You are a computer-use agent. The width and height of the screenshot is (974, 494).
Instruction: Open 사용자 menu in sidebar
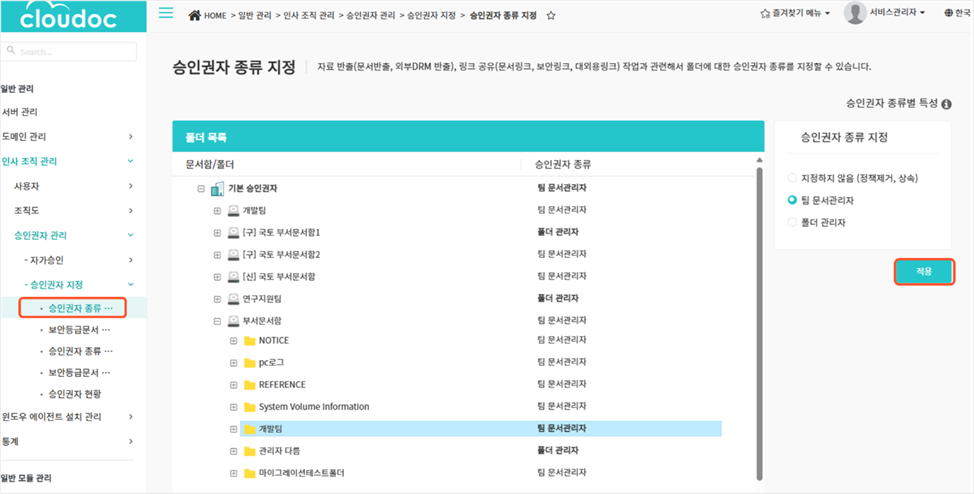27,186
